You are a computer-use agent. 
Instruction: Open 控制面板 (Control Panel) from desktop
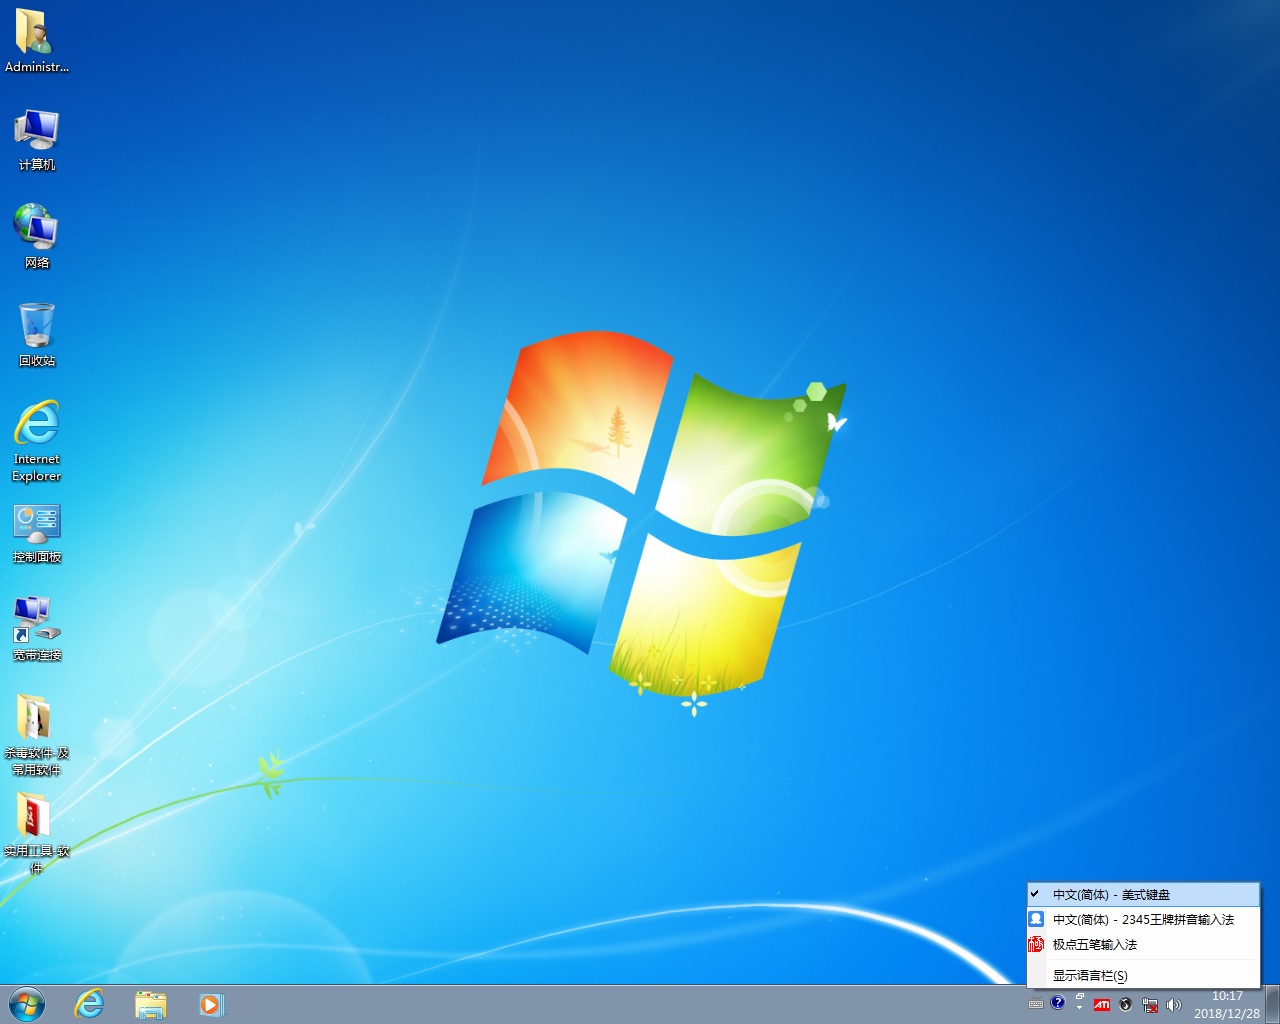(x=36, y=523)
